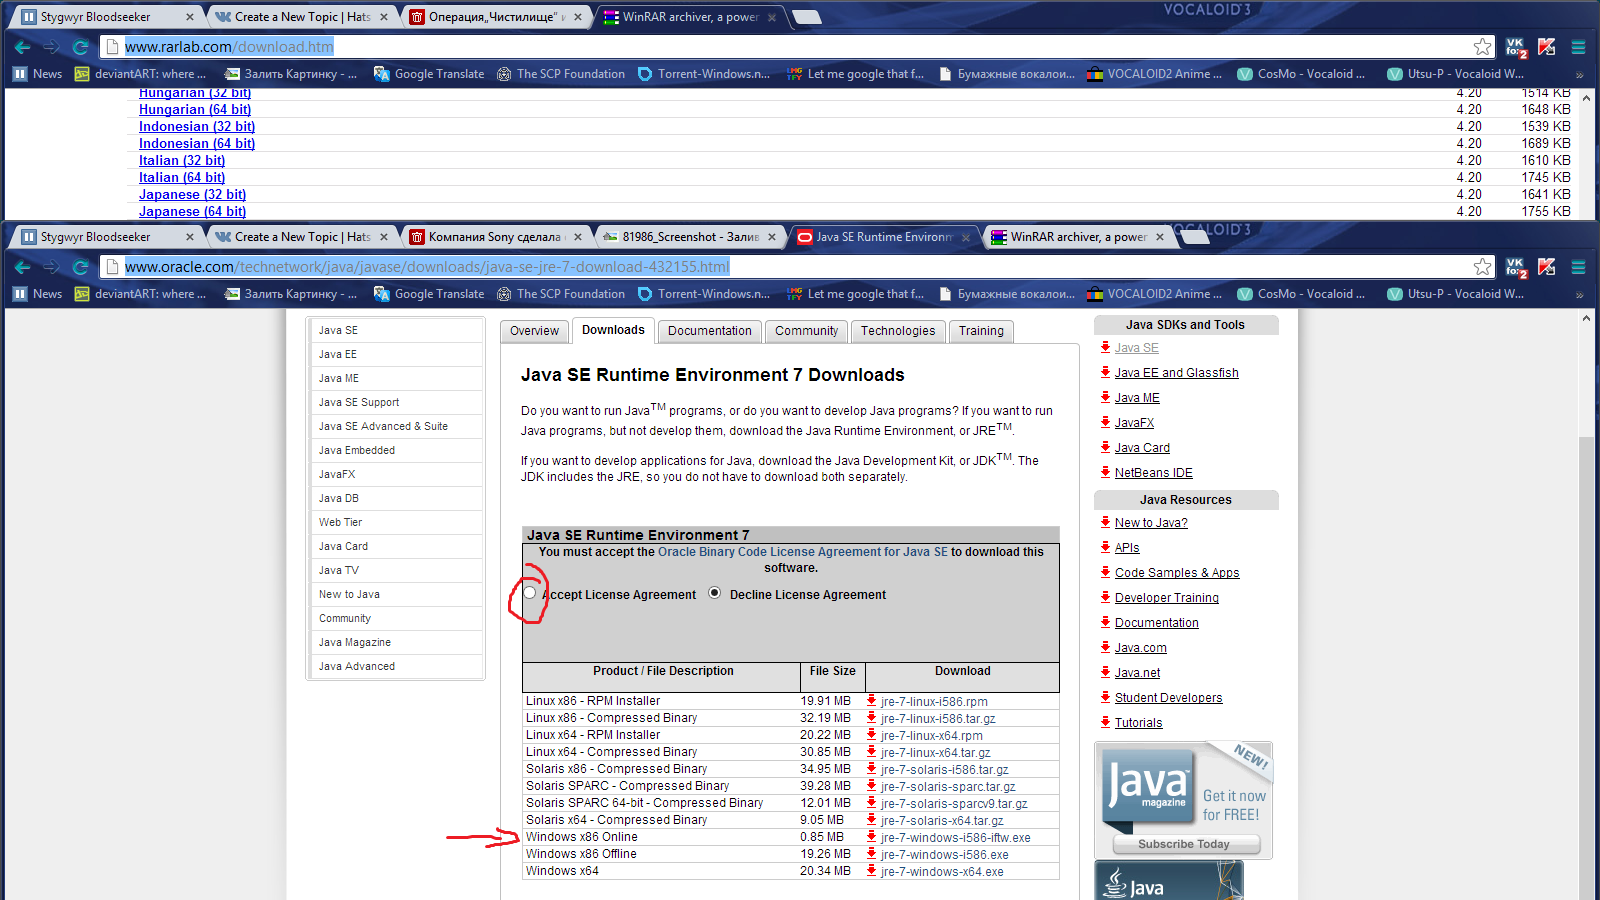Screen dimensions: 1600x900
Task: Click Subscribe Today on Java magazine banner
Action: pyautogui.click(x=1184, y=844)
